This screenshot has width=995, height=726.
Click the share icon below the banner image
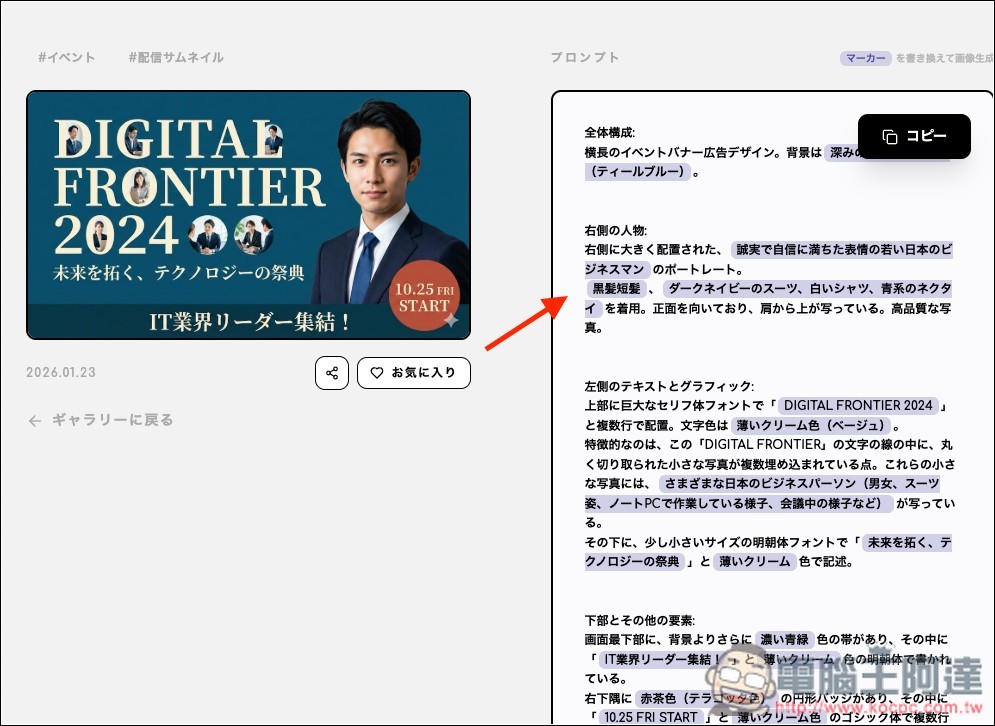coord(331,372)
